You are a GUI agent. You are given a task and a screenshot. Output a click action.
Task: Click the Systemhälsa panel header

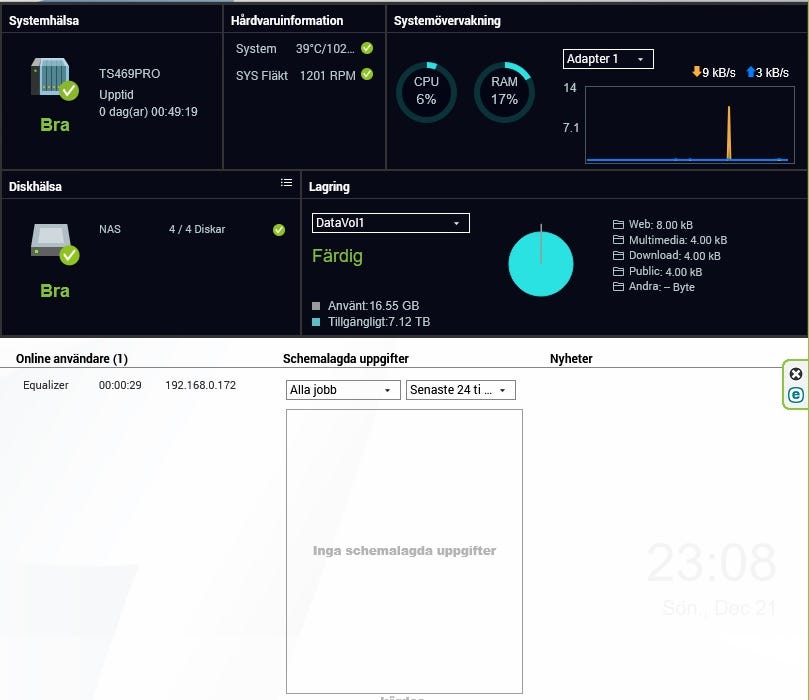coord(44,20)
